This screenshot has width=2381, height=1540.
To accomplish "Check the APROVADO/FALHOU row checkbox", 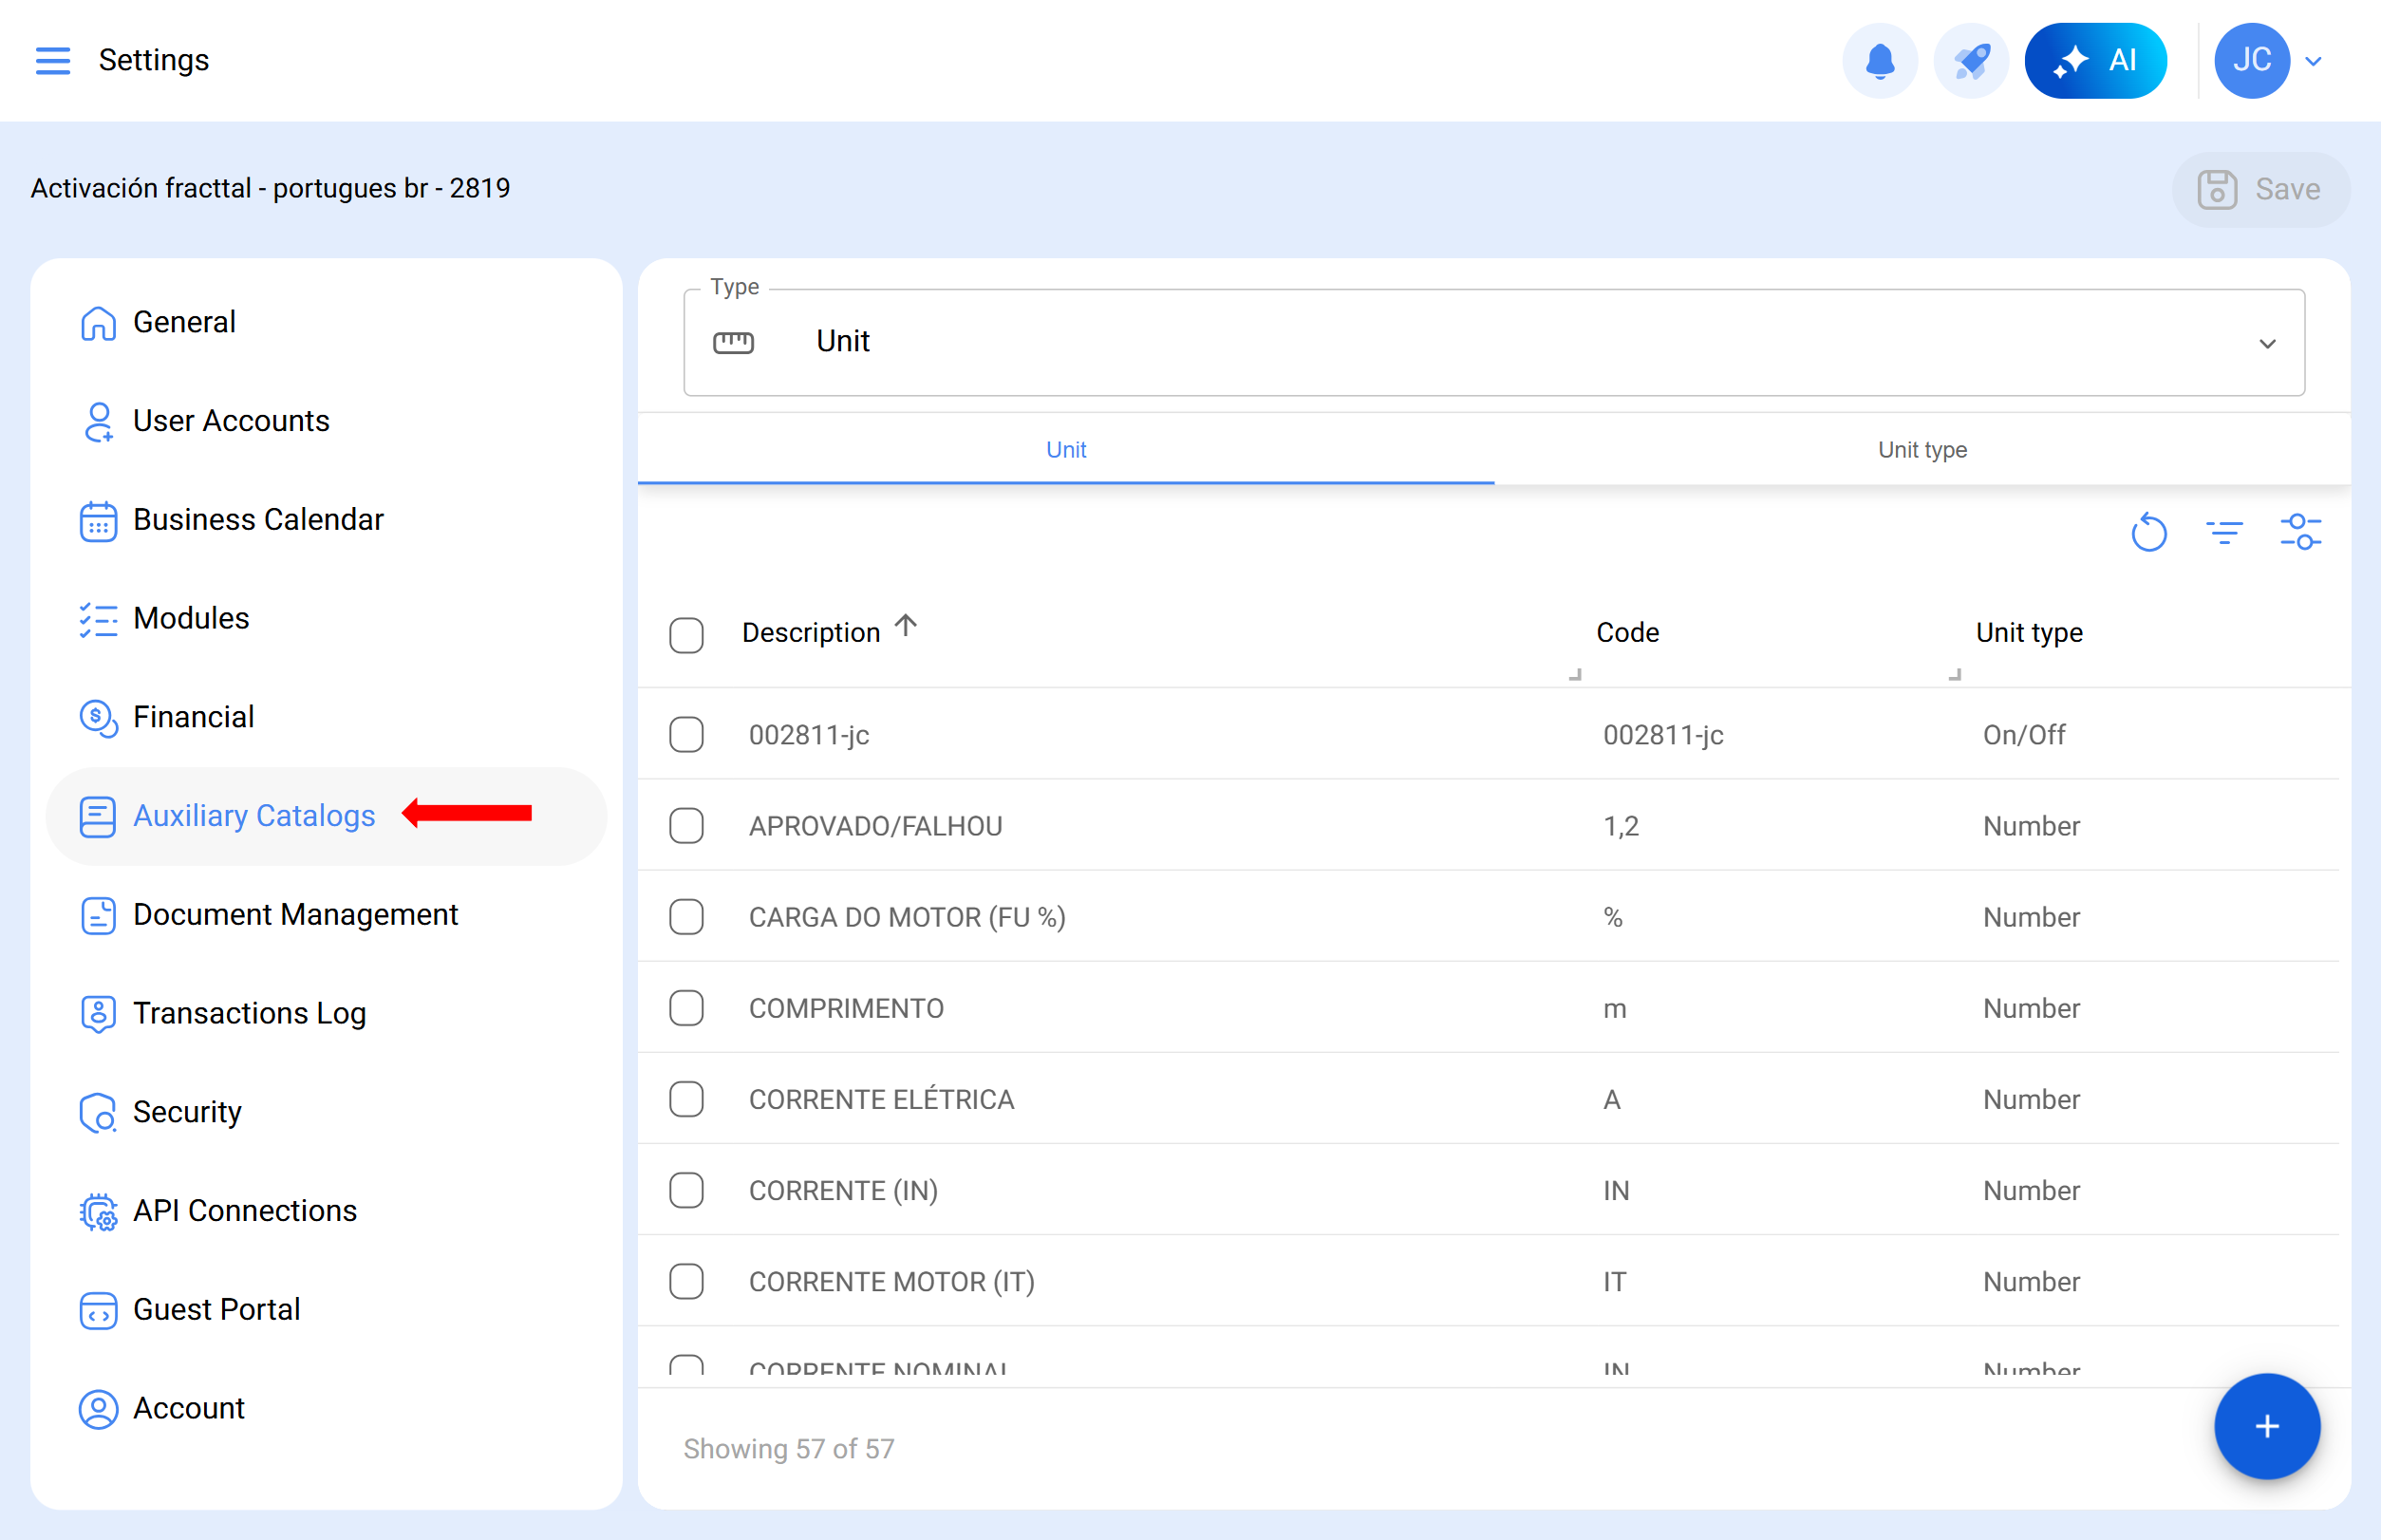I will (x=686, y=826).
